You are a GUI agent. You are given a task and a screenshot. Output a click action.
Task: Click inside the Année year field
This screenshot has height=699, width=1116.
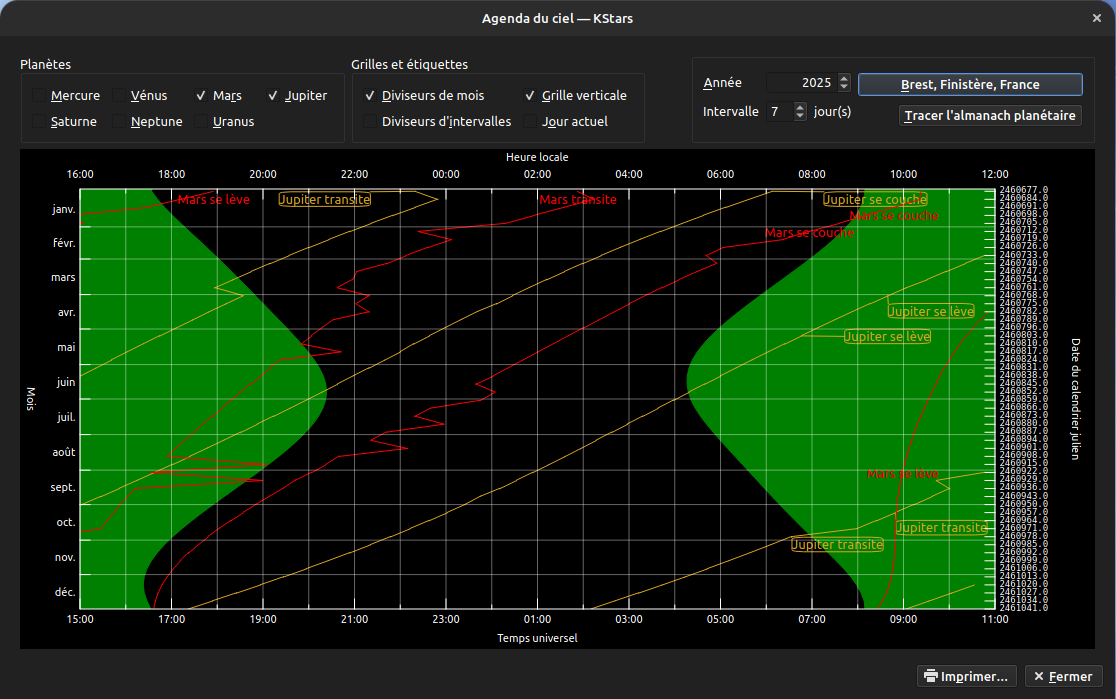tap(800, 83)
